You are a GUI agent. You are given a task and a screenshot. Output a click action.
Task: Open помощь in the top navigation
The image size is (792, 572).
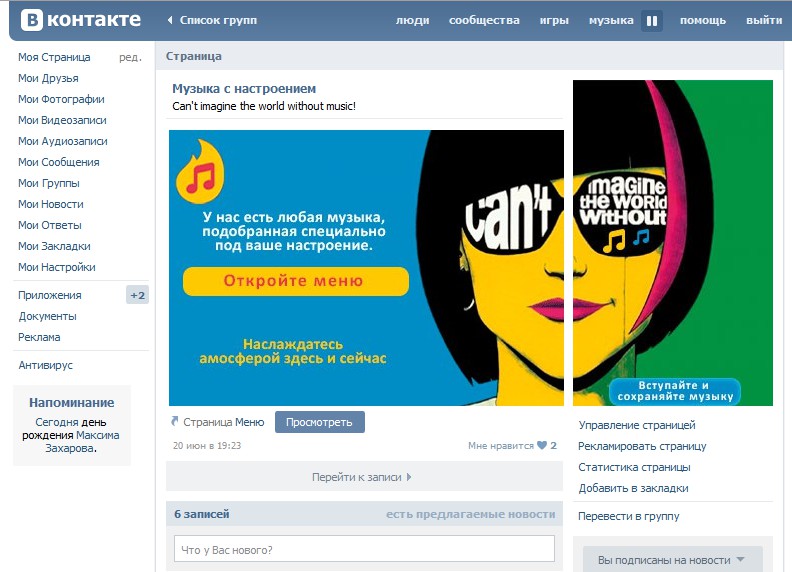(x=703, y=20)
